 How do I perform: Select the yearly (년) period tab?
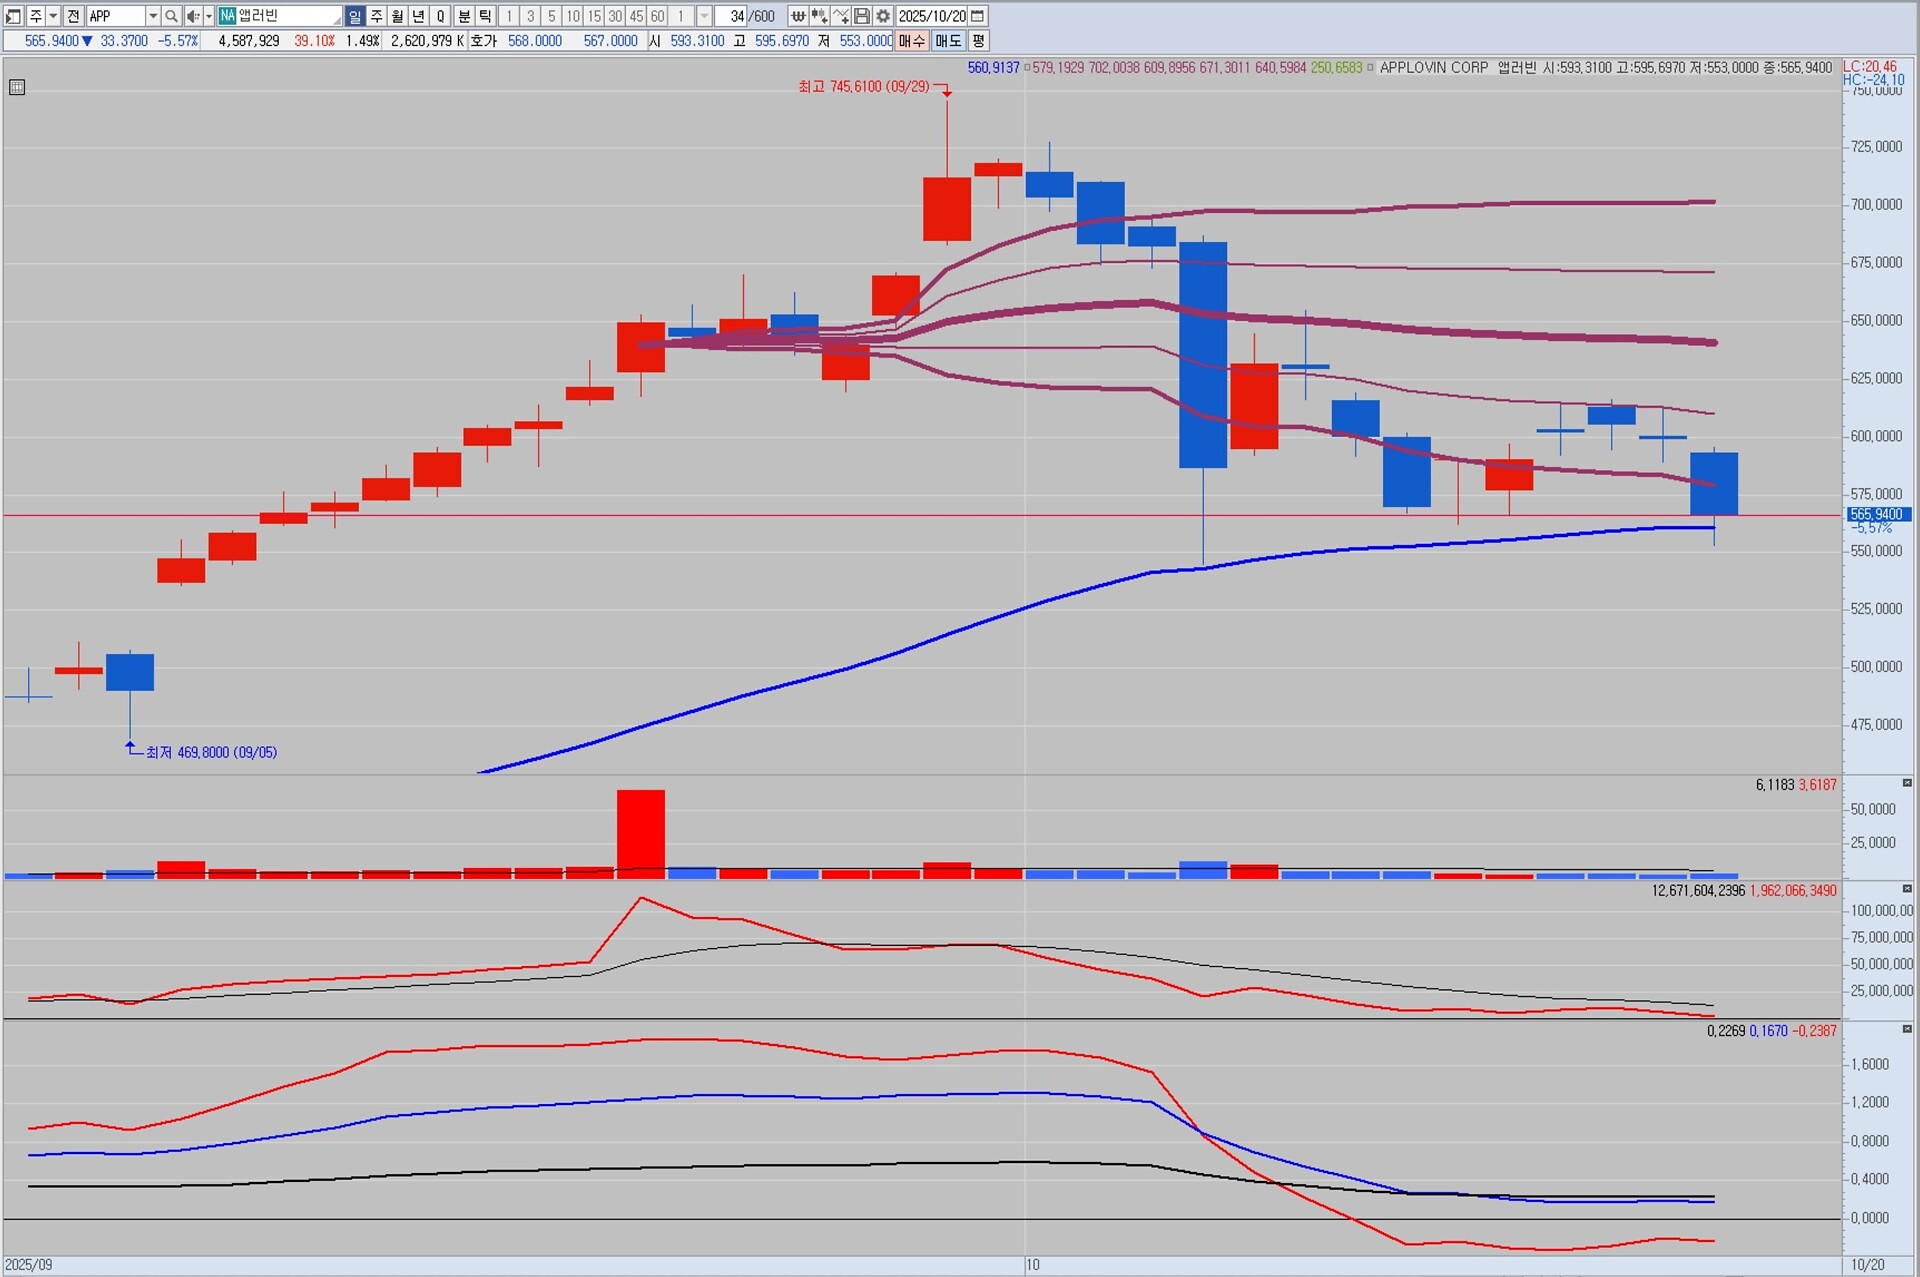[x=418, y=16]
